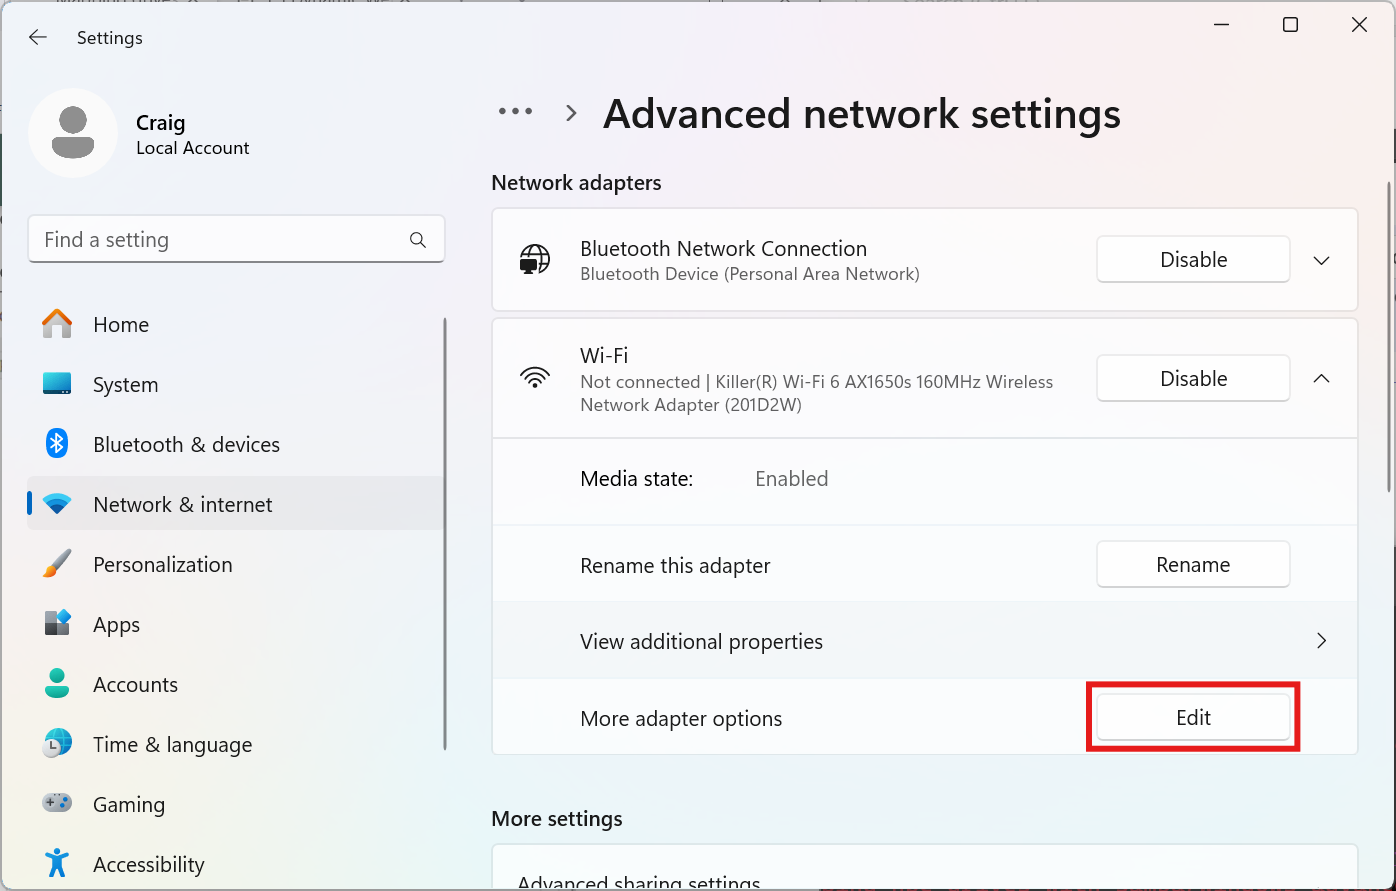Click the Craig Local Account name
Image resolution: width=1396 pixels, height=891 pixels.
(x=193, y=135)
